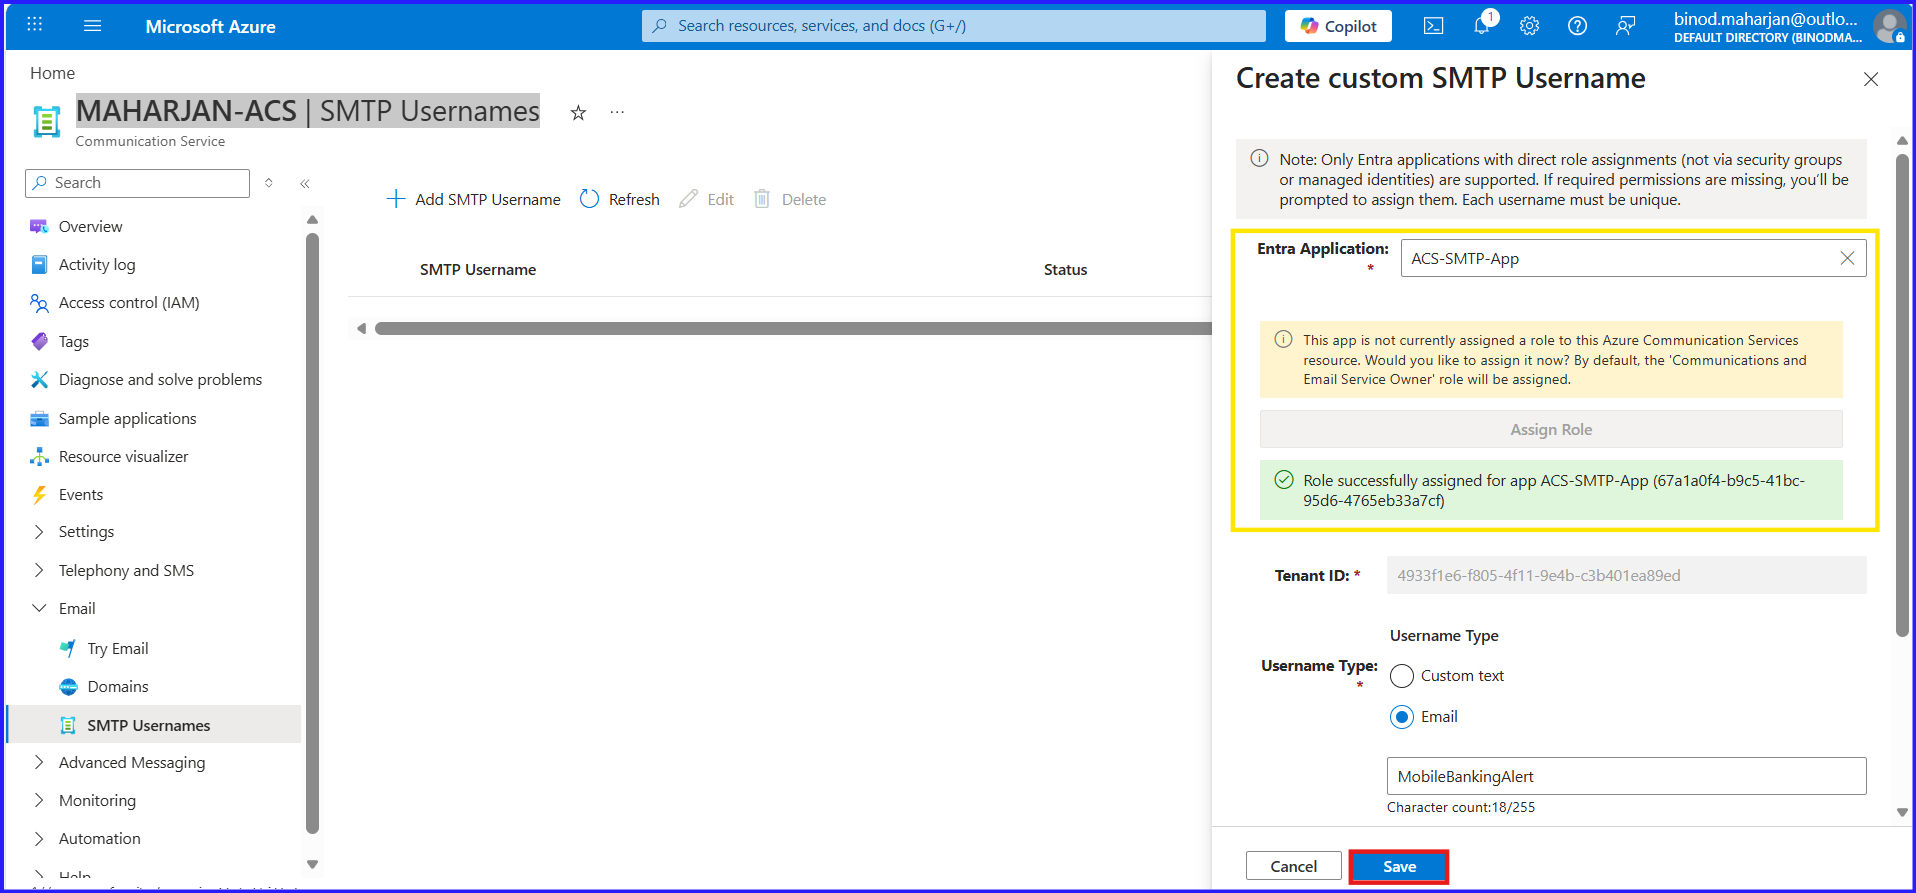Click the Status column header
The image size is (1916, 893).
pyautogui.click(x=1065, y=270)
